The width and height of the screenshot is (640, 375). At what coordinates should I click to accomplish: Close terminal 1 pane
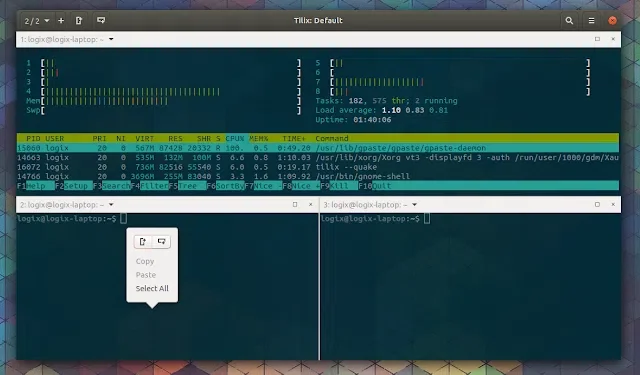click(x=613, y=39)
